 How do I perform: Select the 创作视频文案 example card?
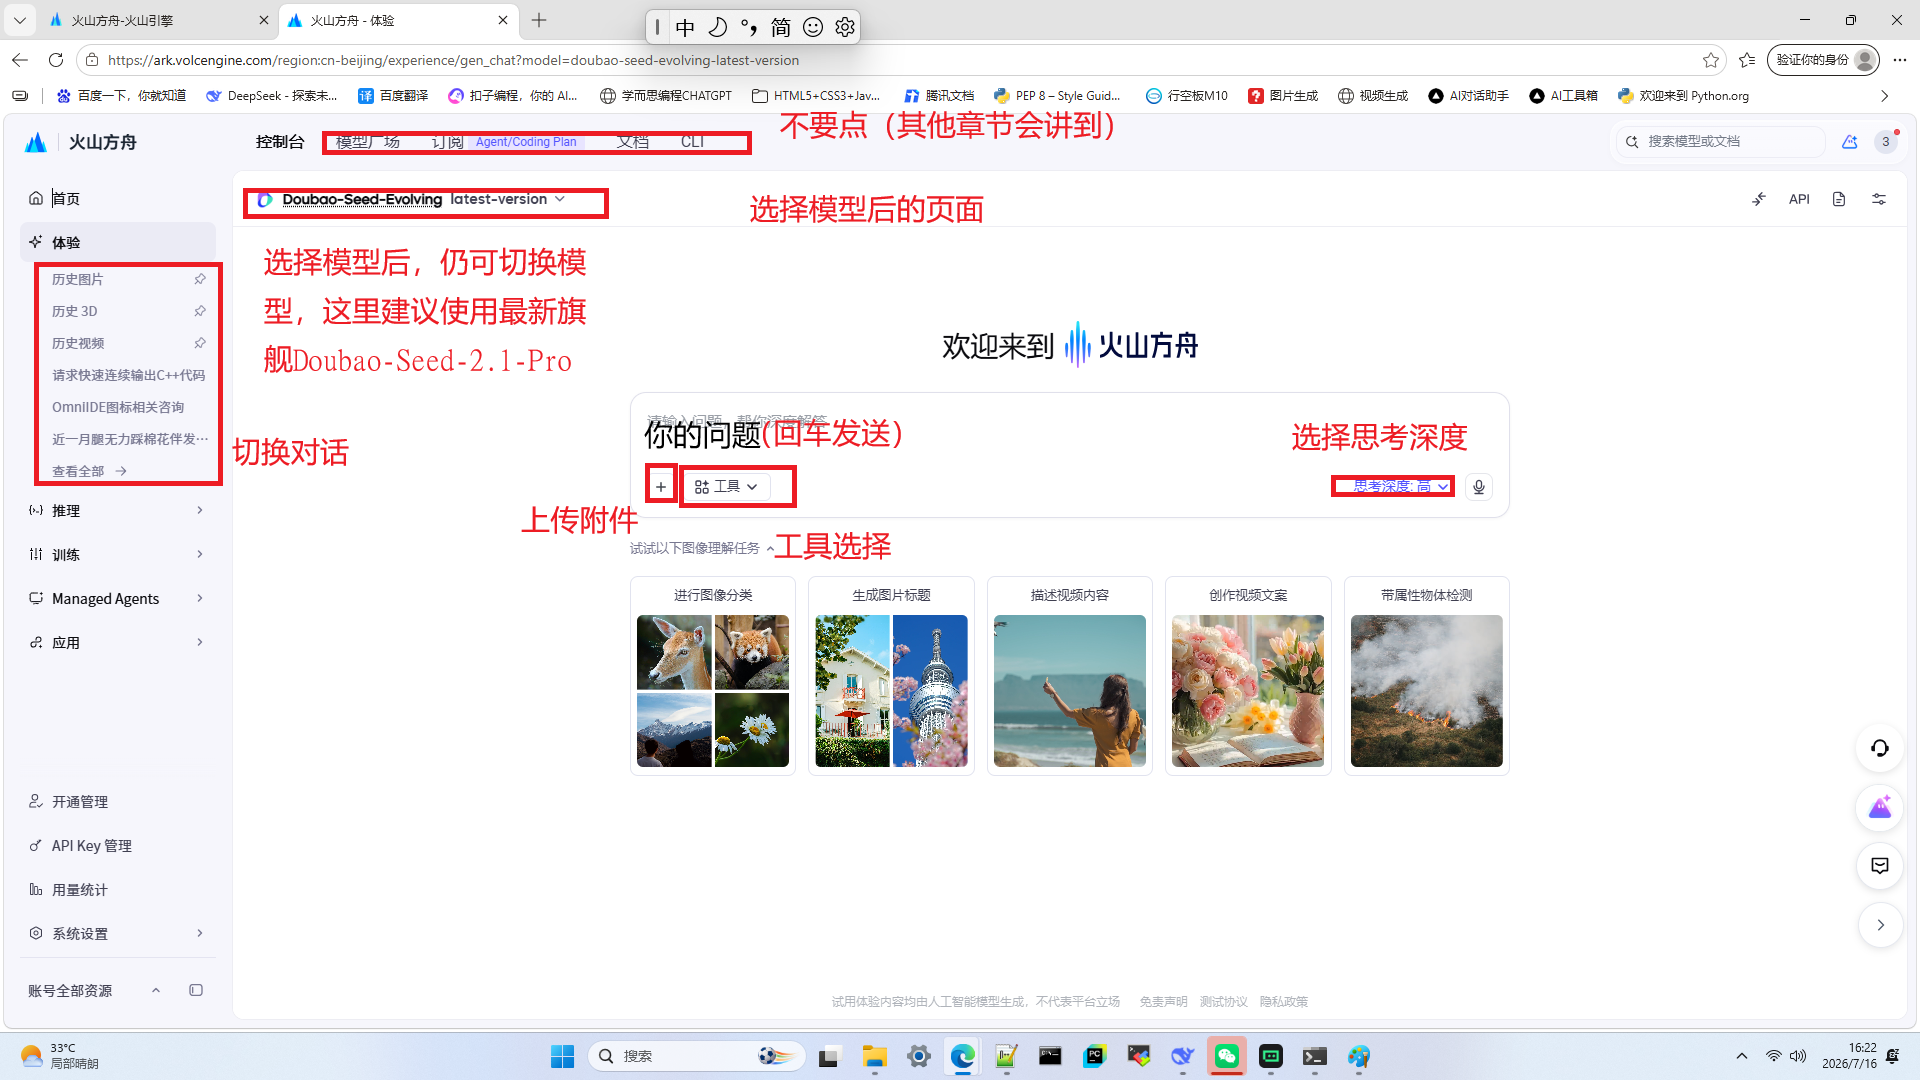(x=1248, y=676)
